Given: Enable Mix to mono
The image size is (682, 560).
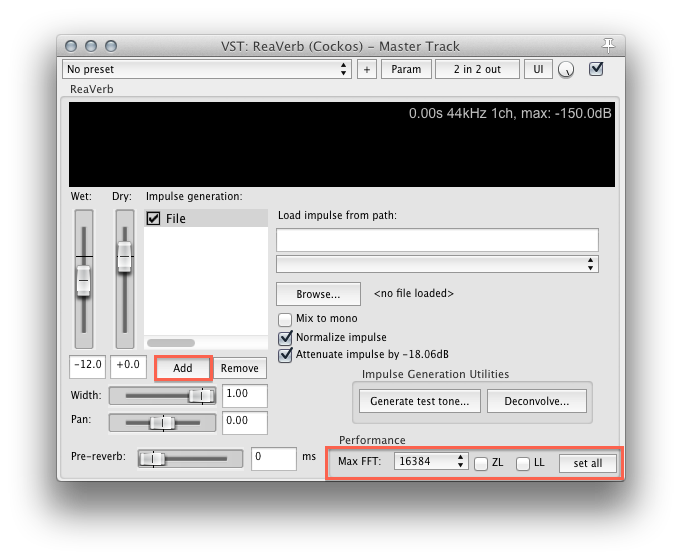Looking at the screenshot, I should 285,320.
